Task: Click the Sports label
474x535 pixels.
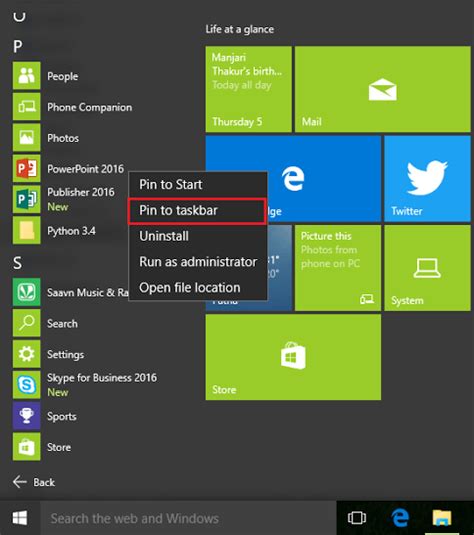Action: point(62,417)
